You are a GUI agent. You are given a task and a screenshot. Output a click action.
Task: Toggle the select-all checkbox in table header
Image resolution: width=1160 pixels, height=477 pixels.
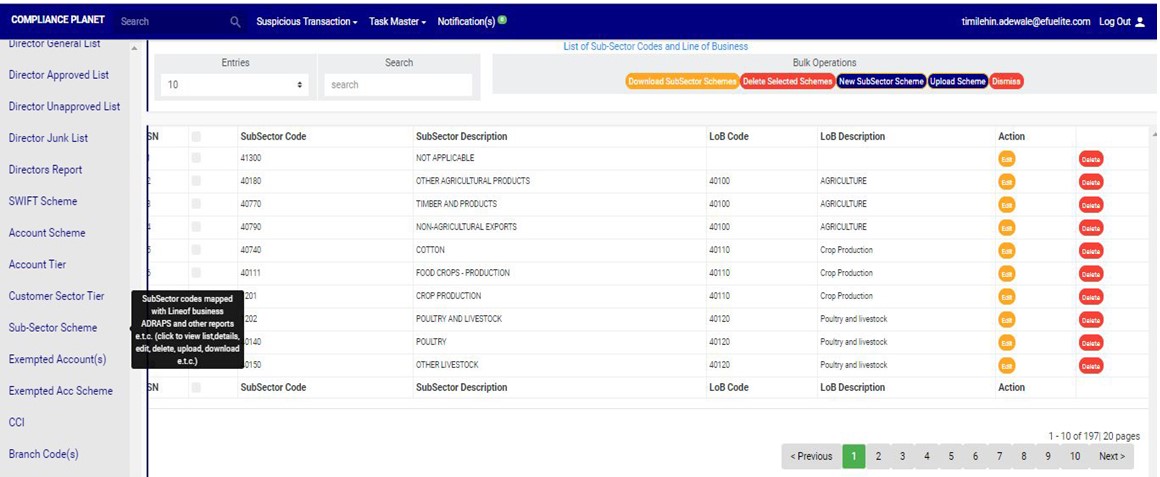(196, 137)
